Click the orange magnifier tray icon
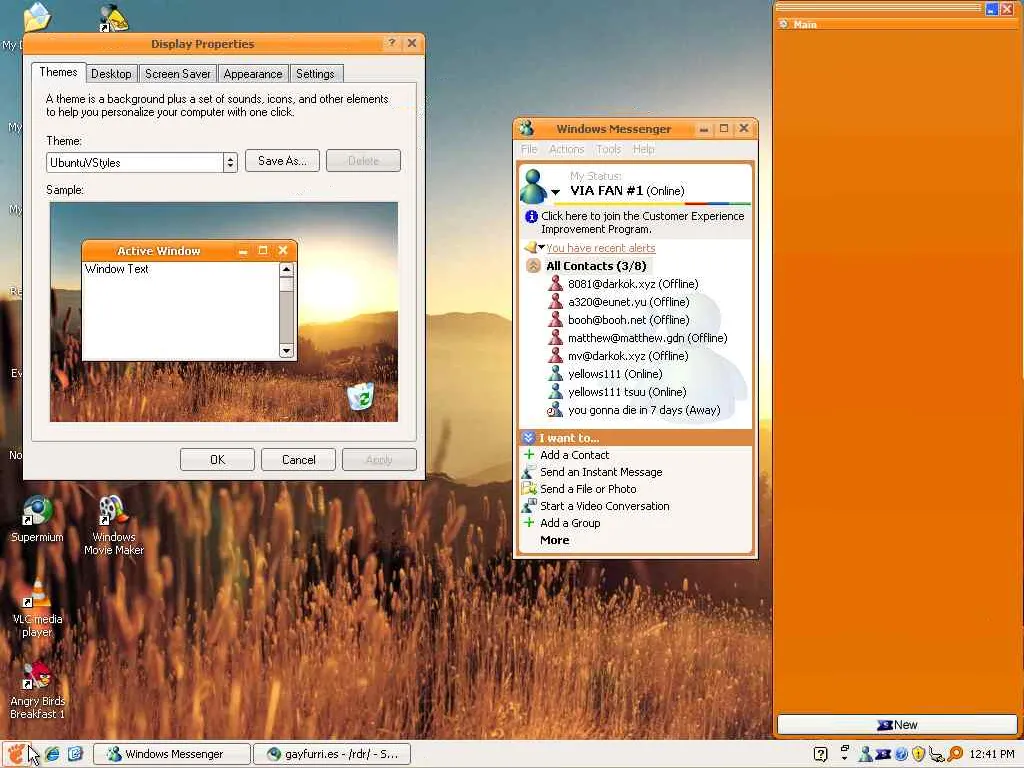Screen dimensions: 1024x768 coord(955,754)
